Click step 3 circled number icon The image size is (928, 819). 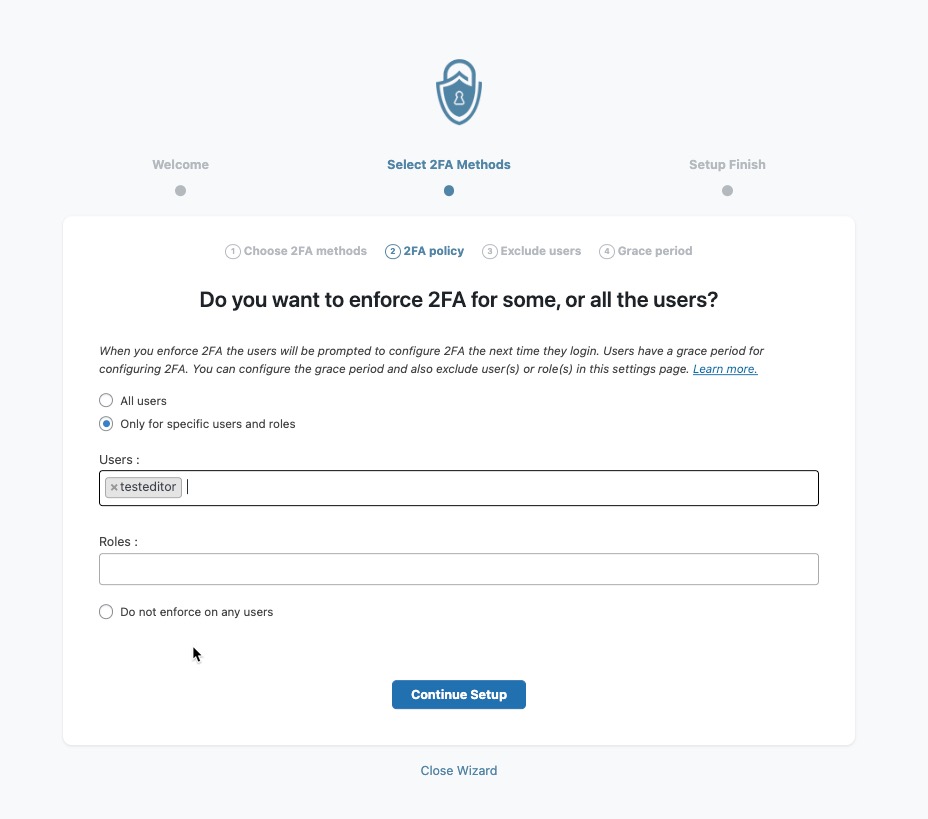pyautogui.click(x=490, y=252)
